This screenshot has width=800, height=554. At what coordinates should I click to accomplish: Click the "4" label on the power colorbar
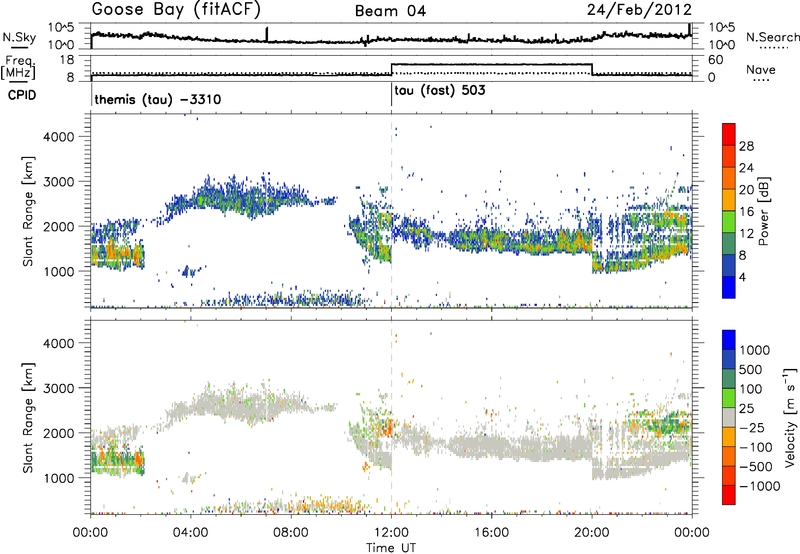click(743, 277)
